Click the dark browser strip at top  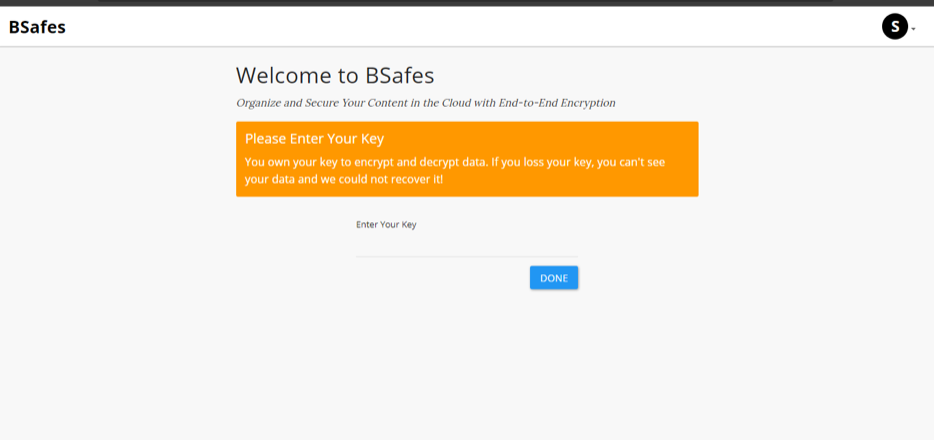click(x=467, y=3)
